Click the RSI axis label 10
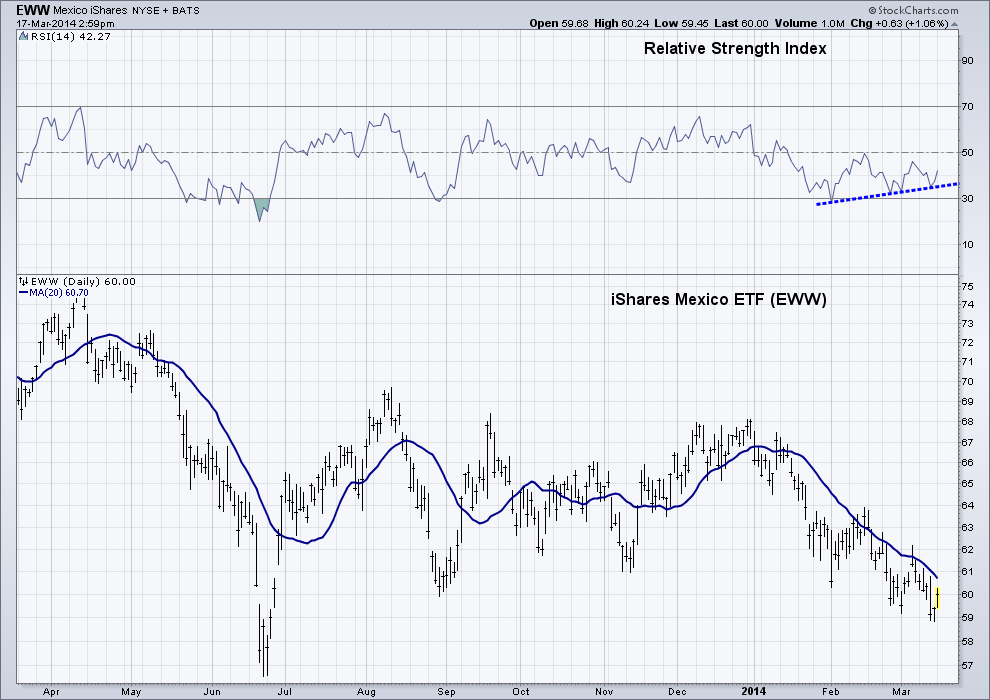This screenshot has width=990, height=700. 967,245
